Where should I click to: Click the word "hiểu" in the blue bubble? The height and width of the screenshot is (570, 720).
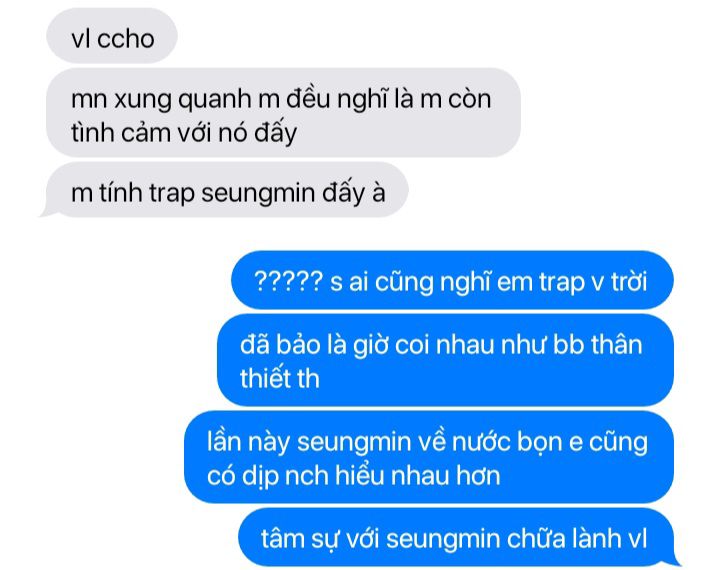tap(359, 474)
